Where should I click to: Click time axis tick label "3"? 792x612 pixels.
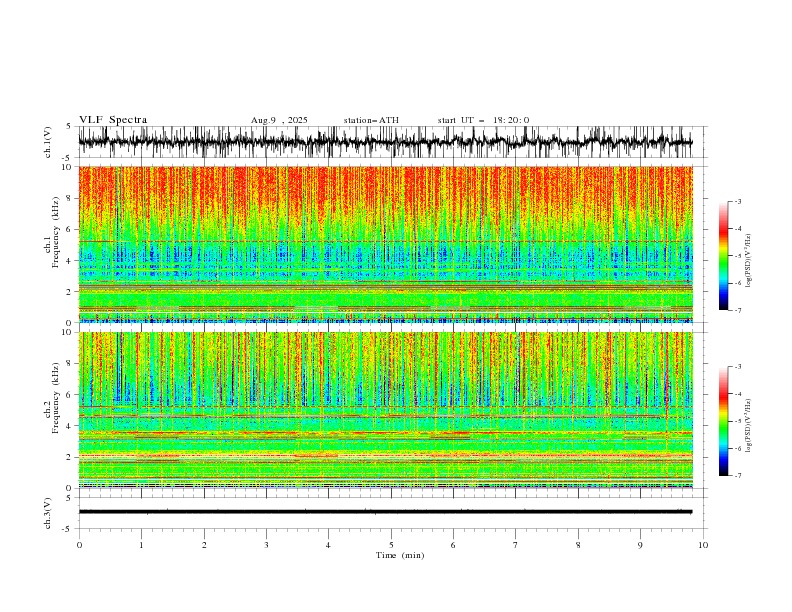click(x=266, y=545)
